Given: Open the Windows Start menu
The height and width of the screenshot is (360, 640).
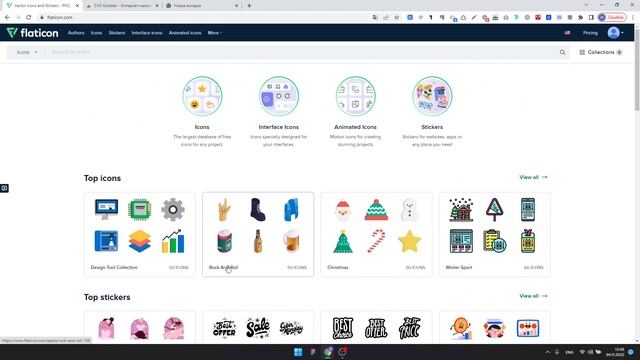Looking at the screenshot, I should click(298, 352).
